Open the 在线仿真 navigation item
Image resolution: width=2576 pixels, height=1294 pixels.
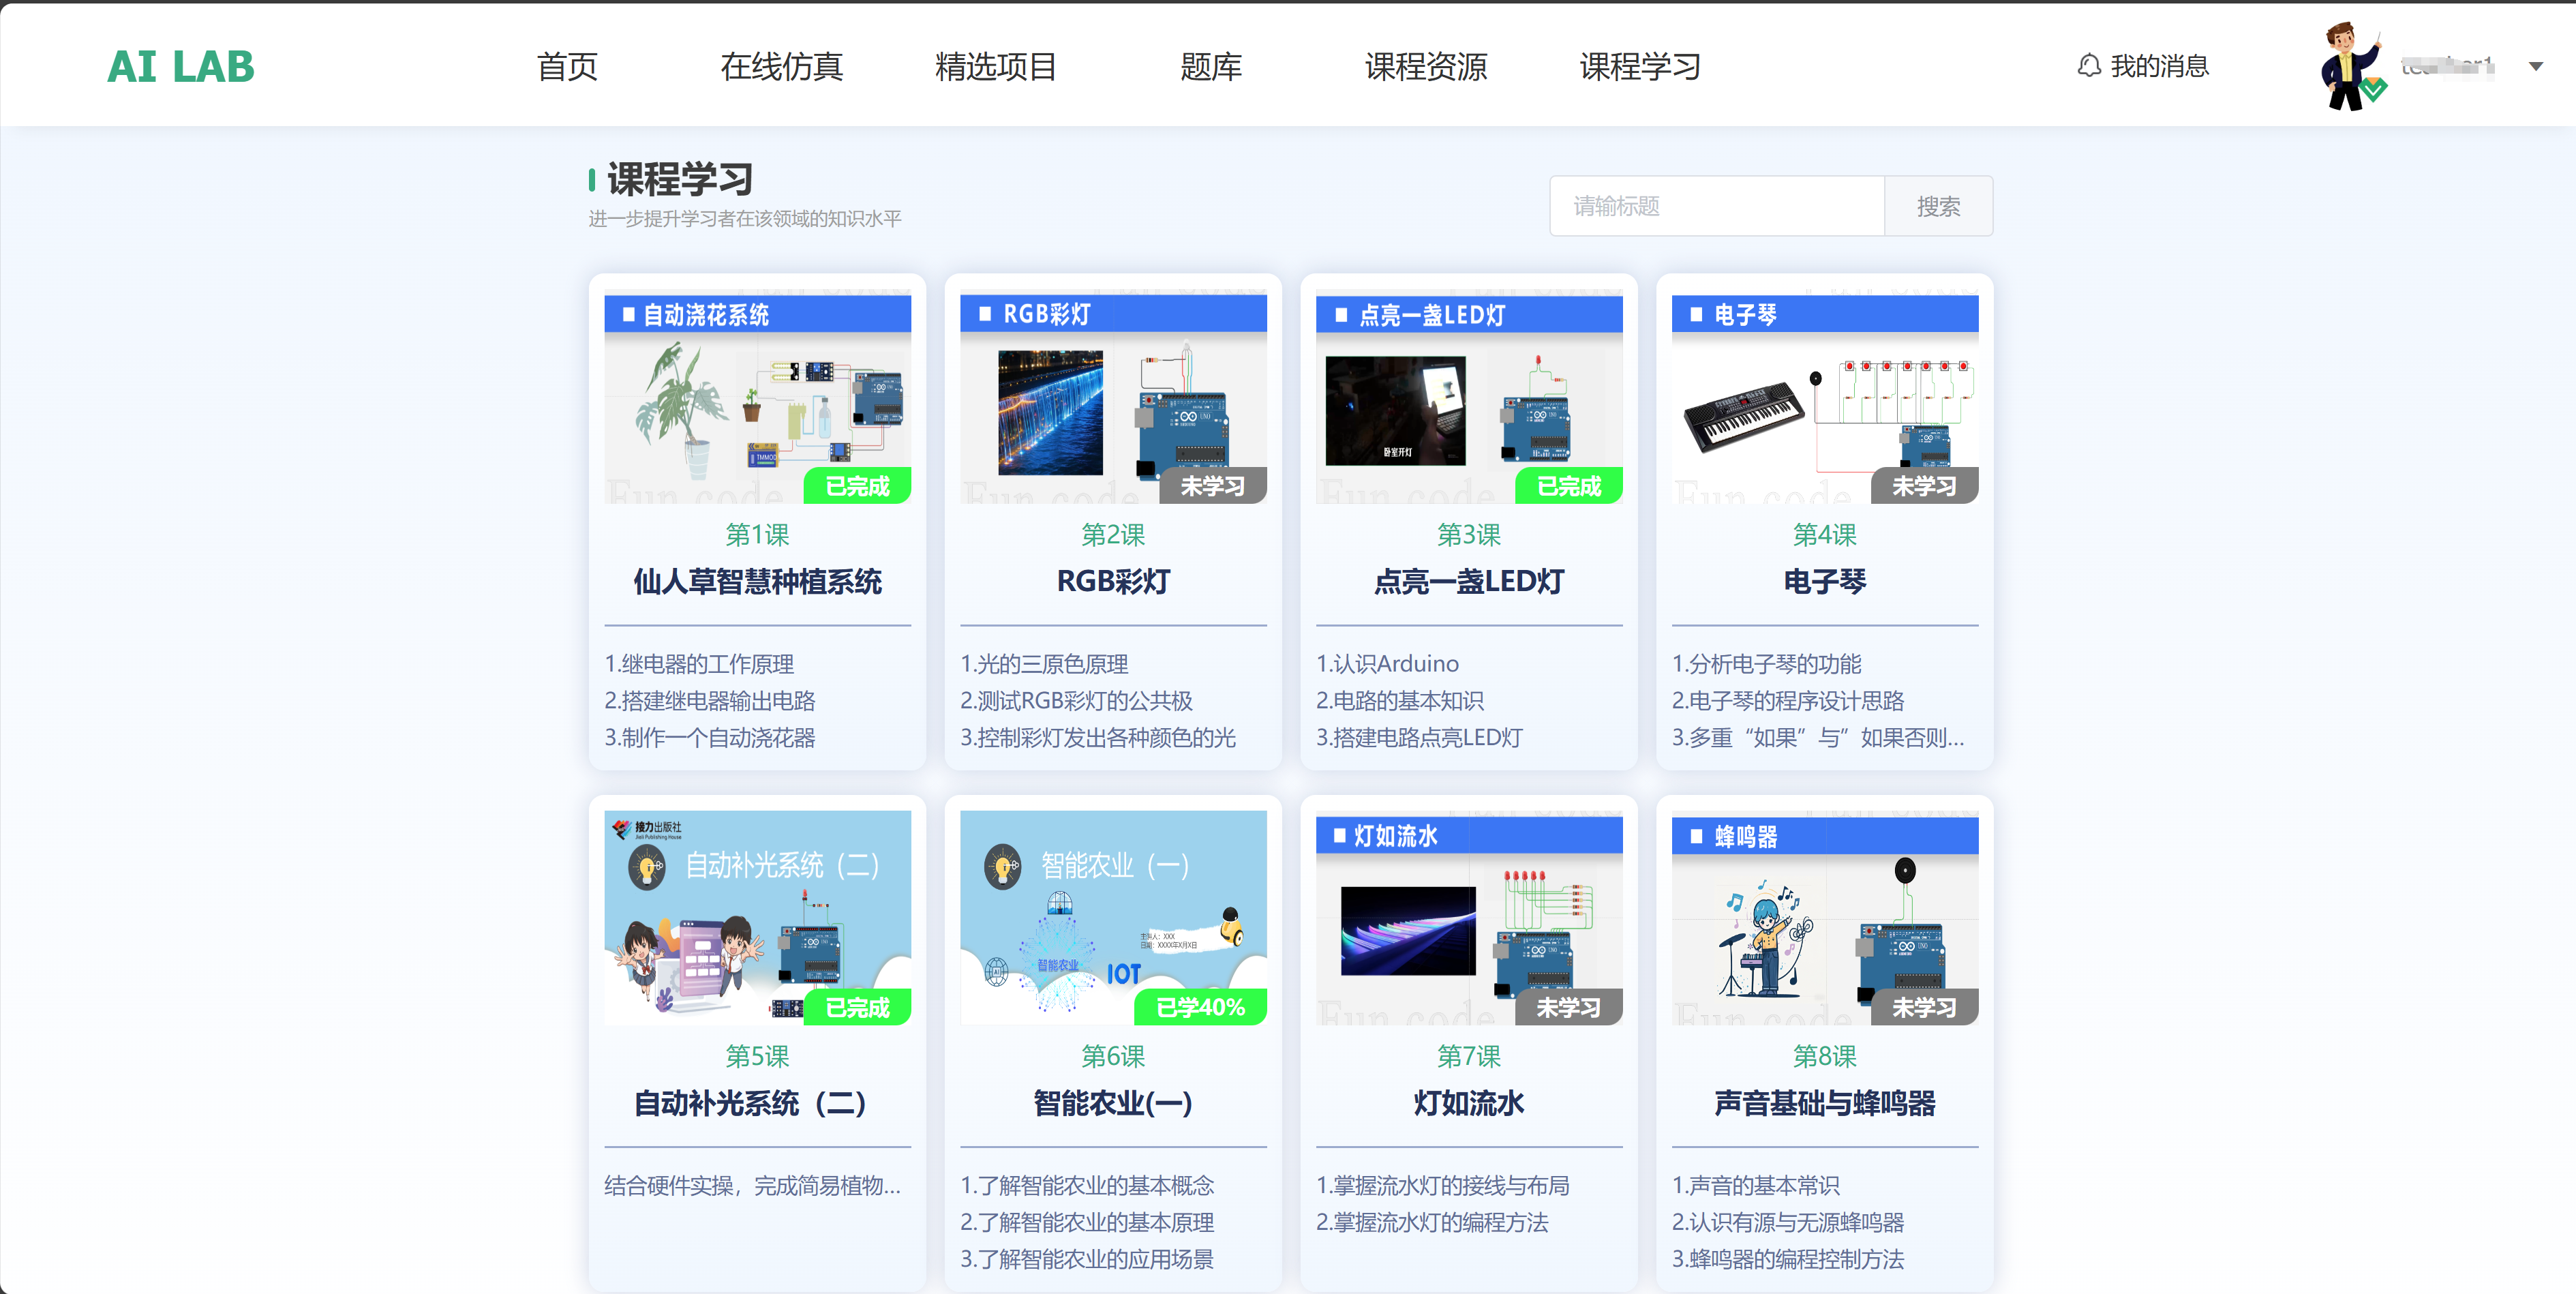click(x=781, y=67)
